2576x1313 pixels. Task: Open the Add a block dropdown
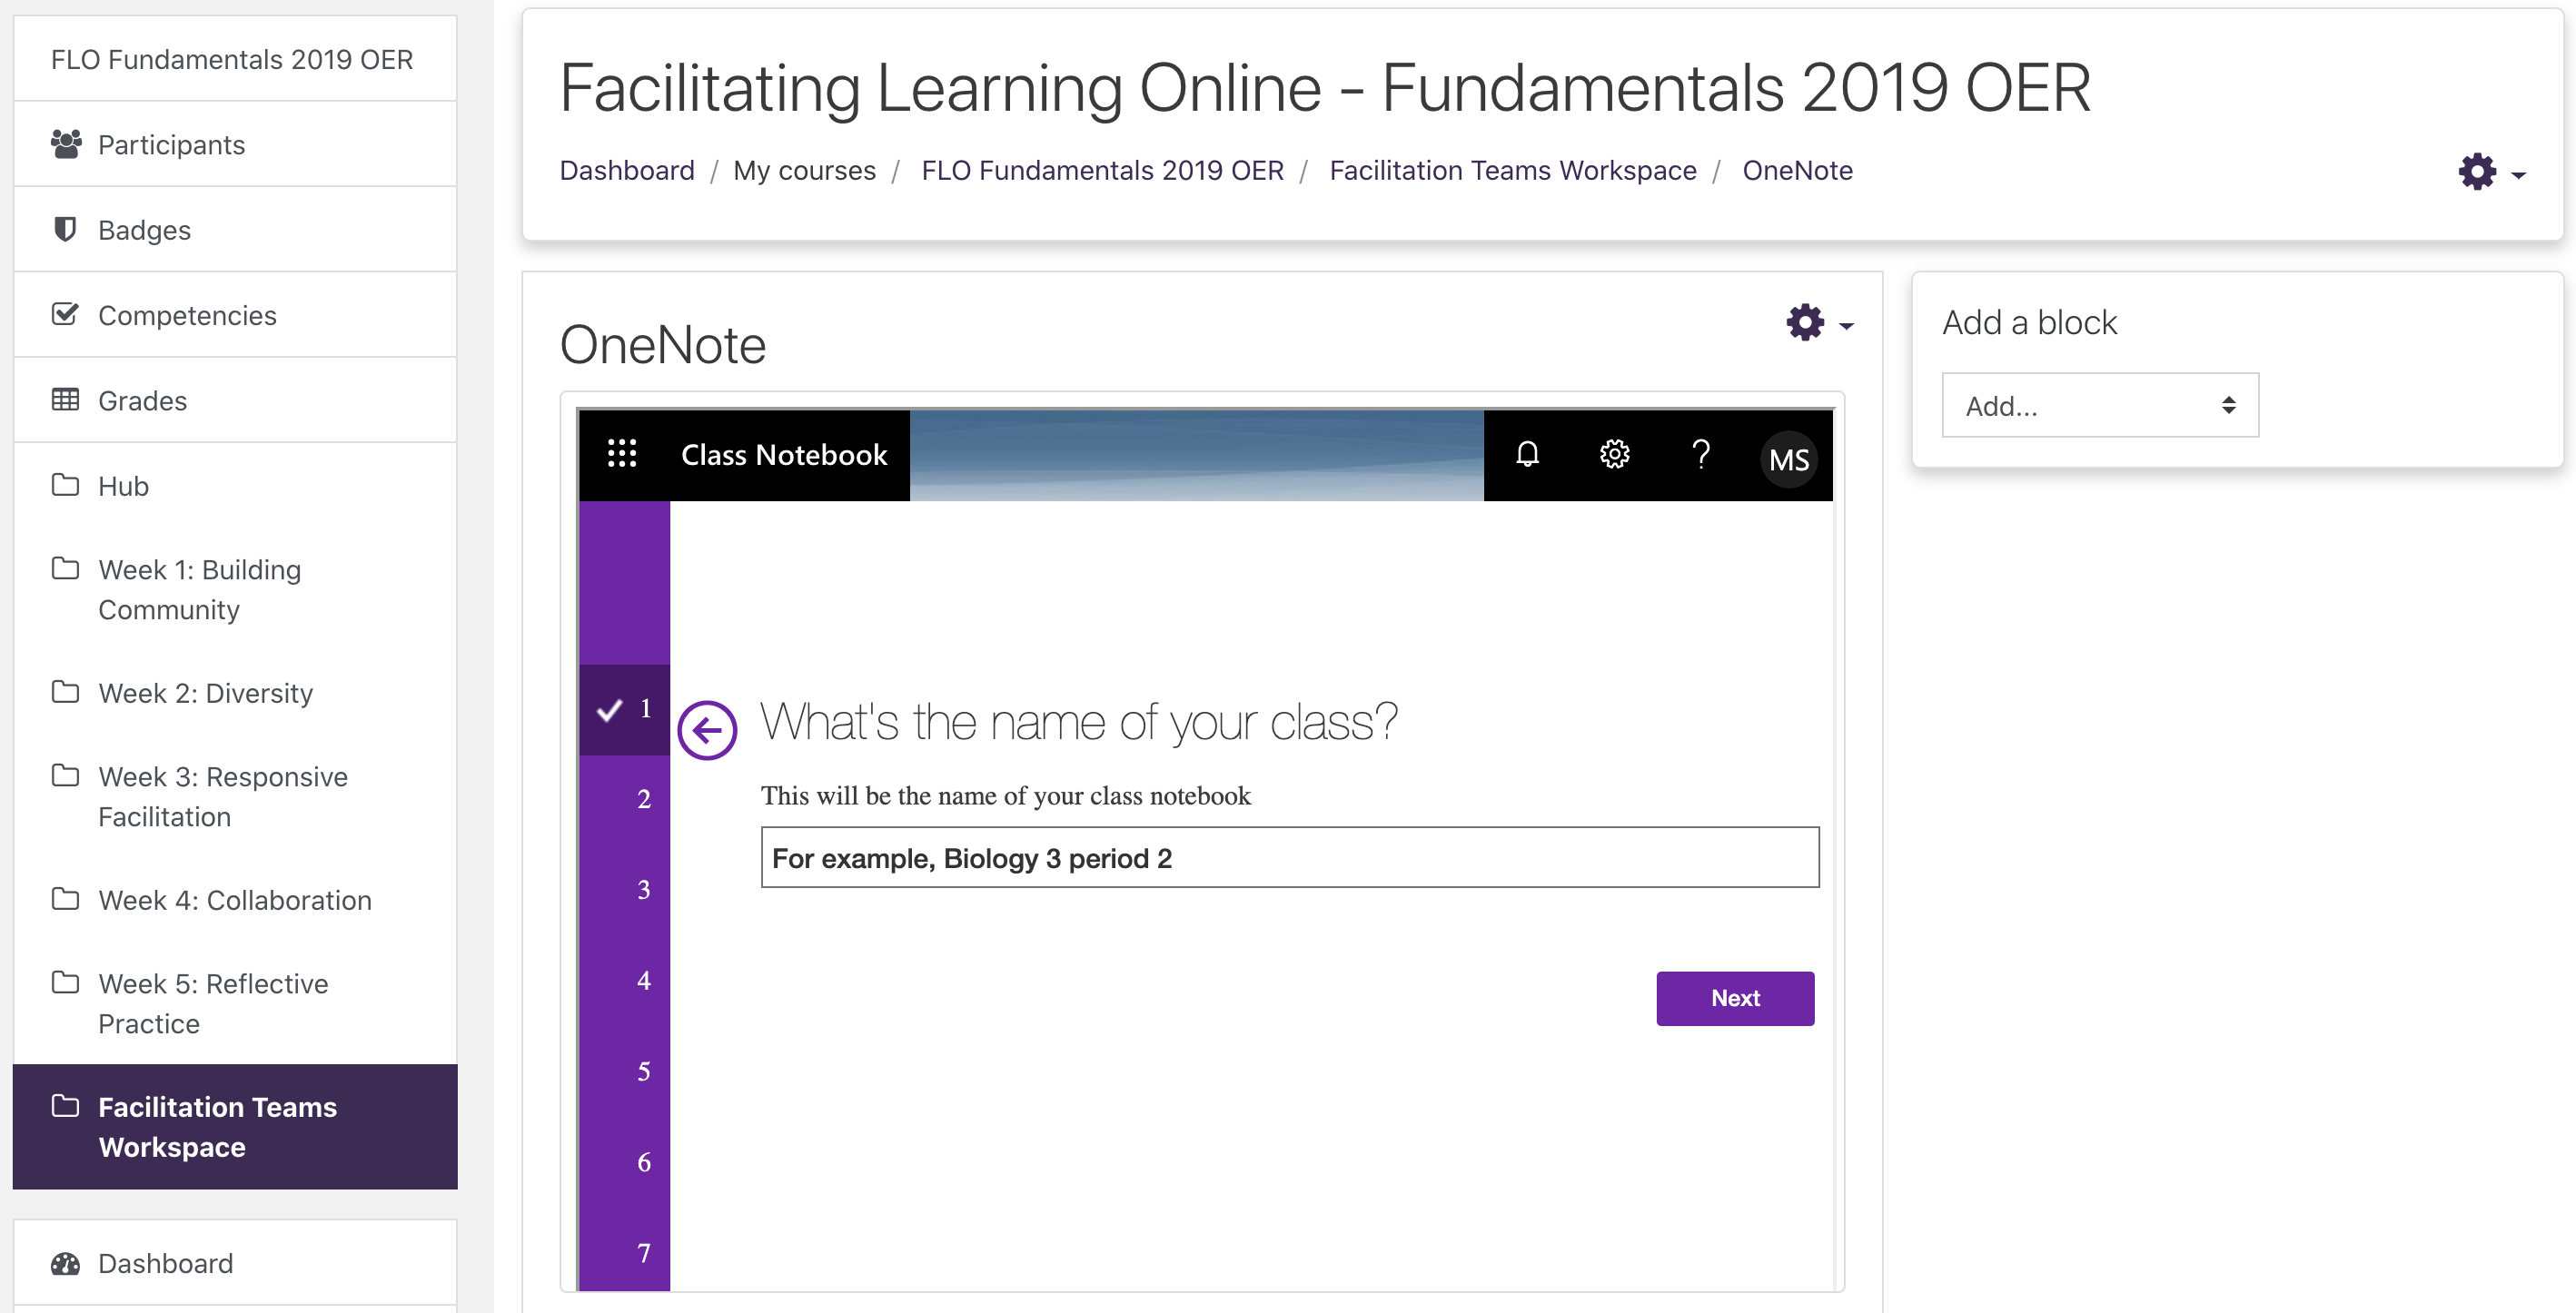click(2099, 405)
